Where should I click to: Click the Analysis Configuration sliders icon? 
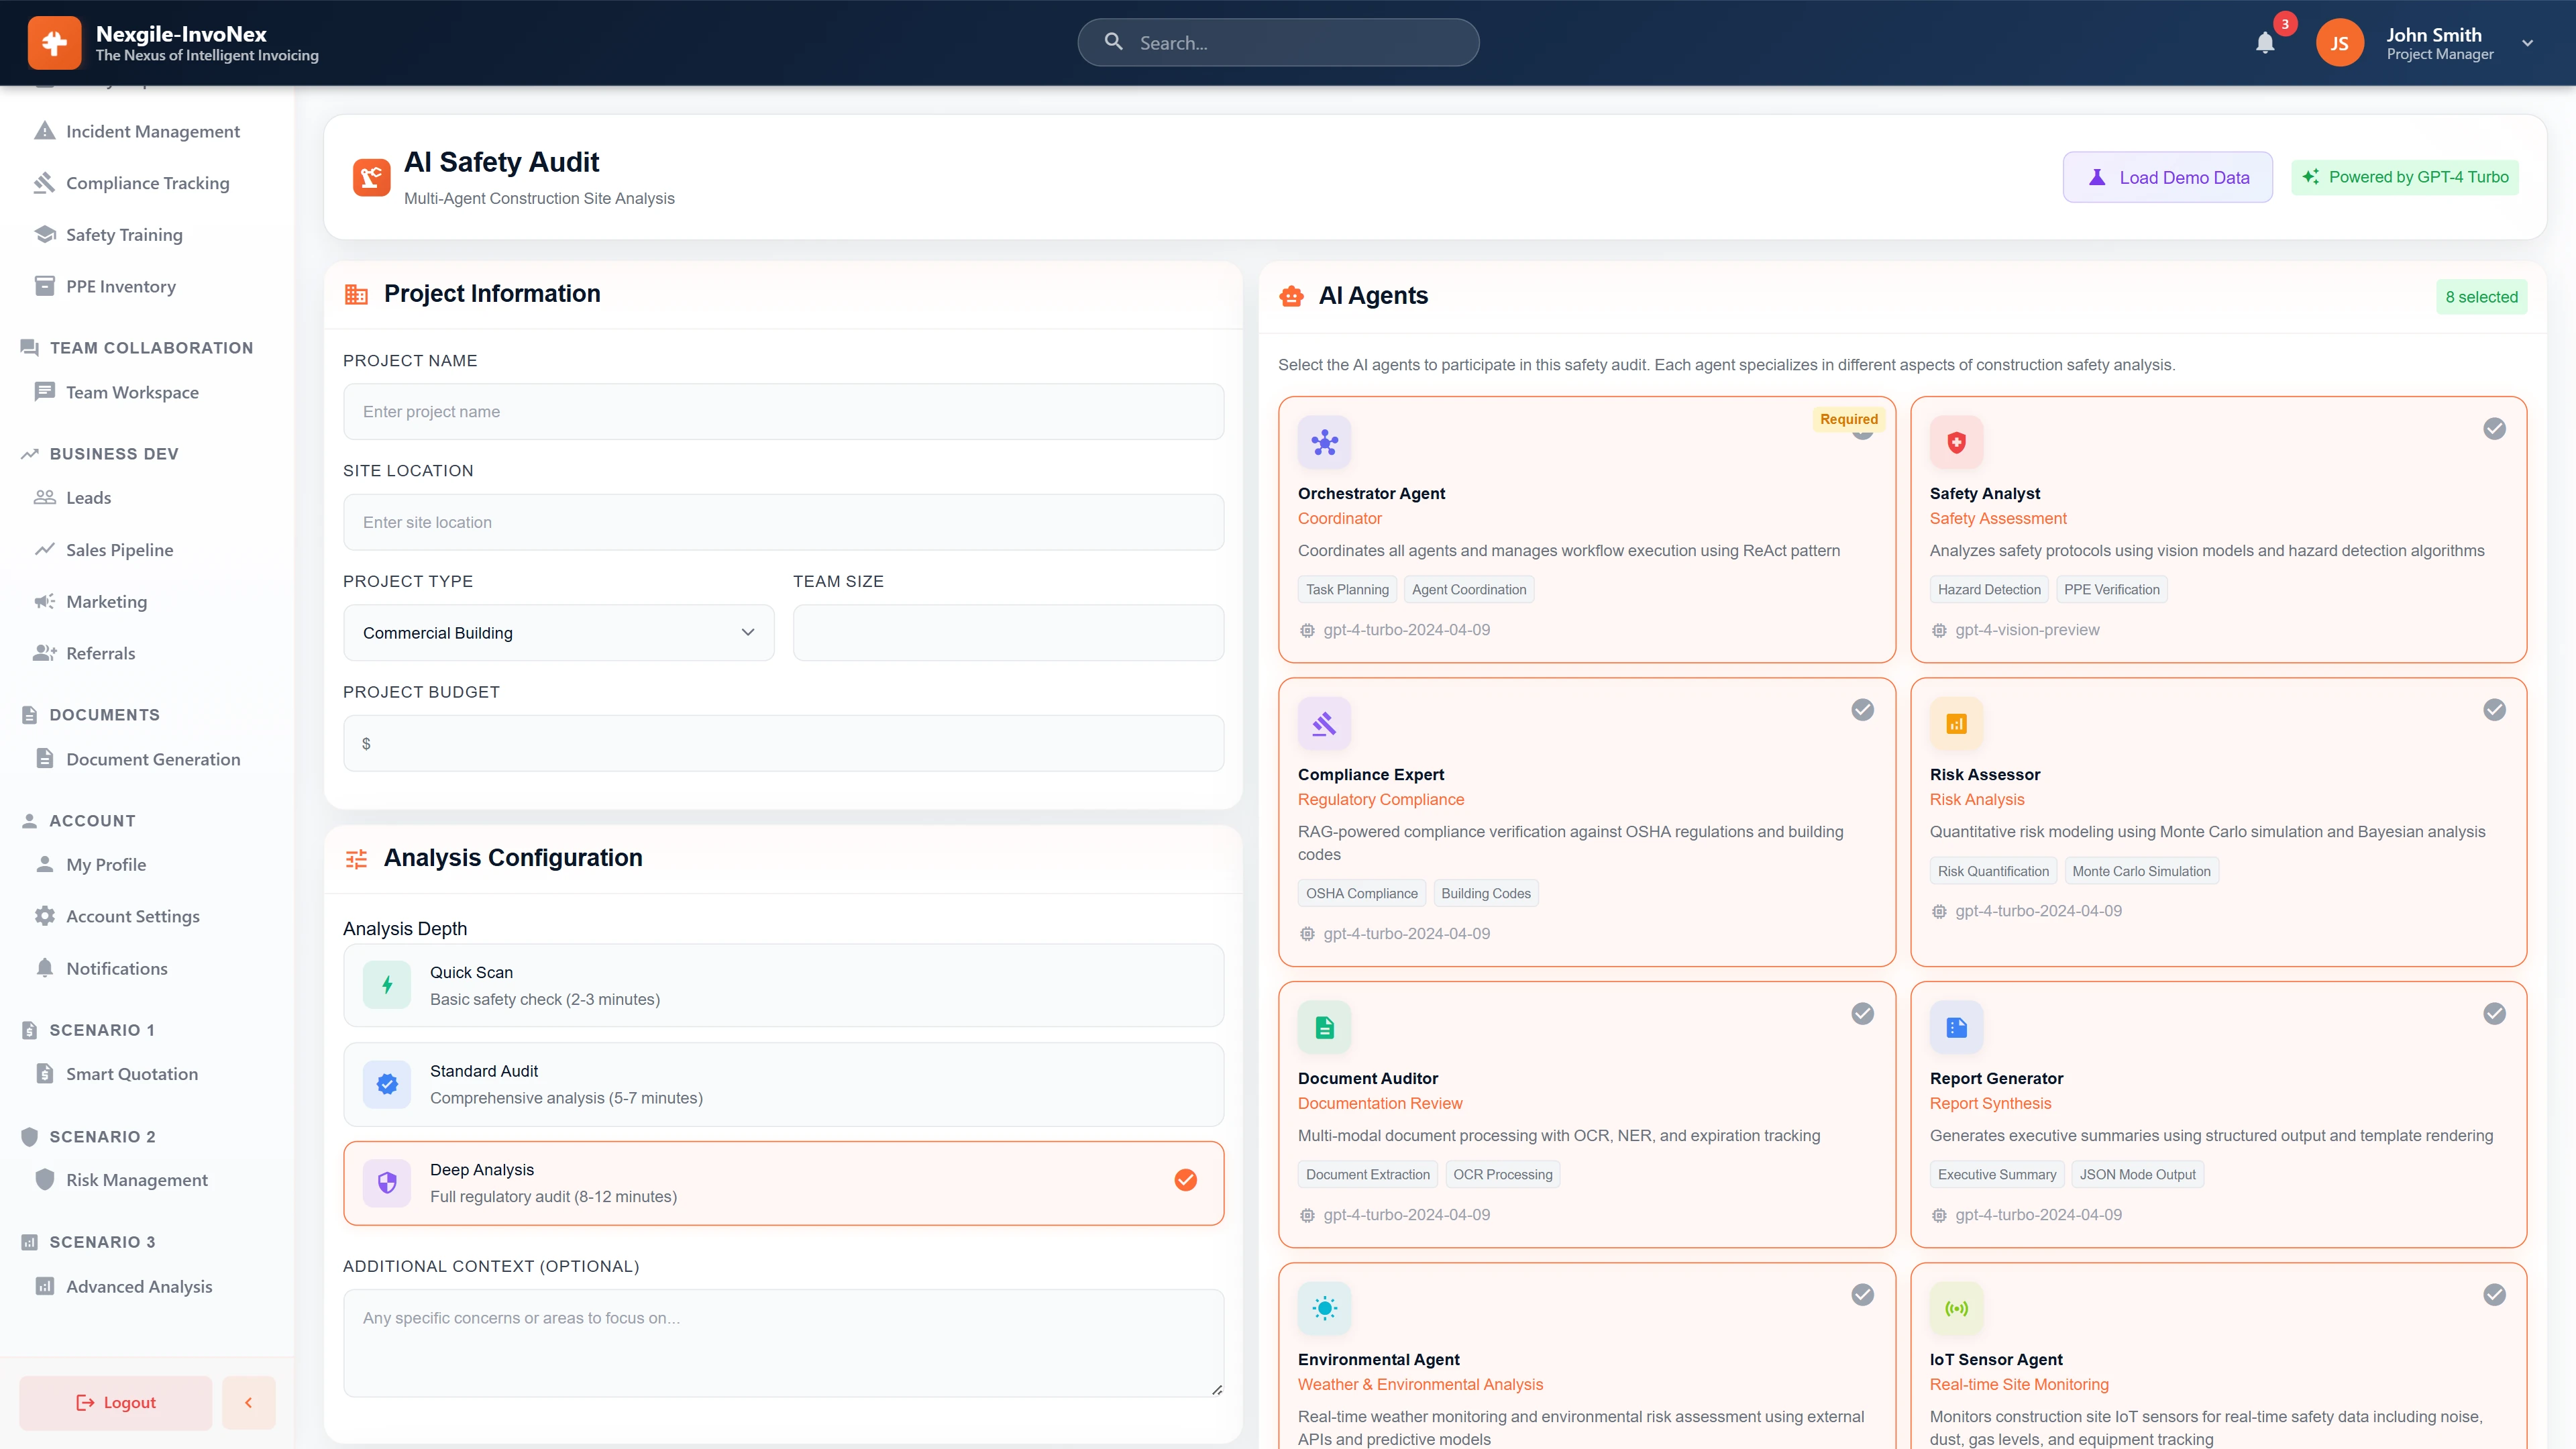tap(356, 858)
